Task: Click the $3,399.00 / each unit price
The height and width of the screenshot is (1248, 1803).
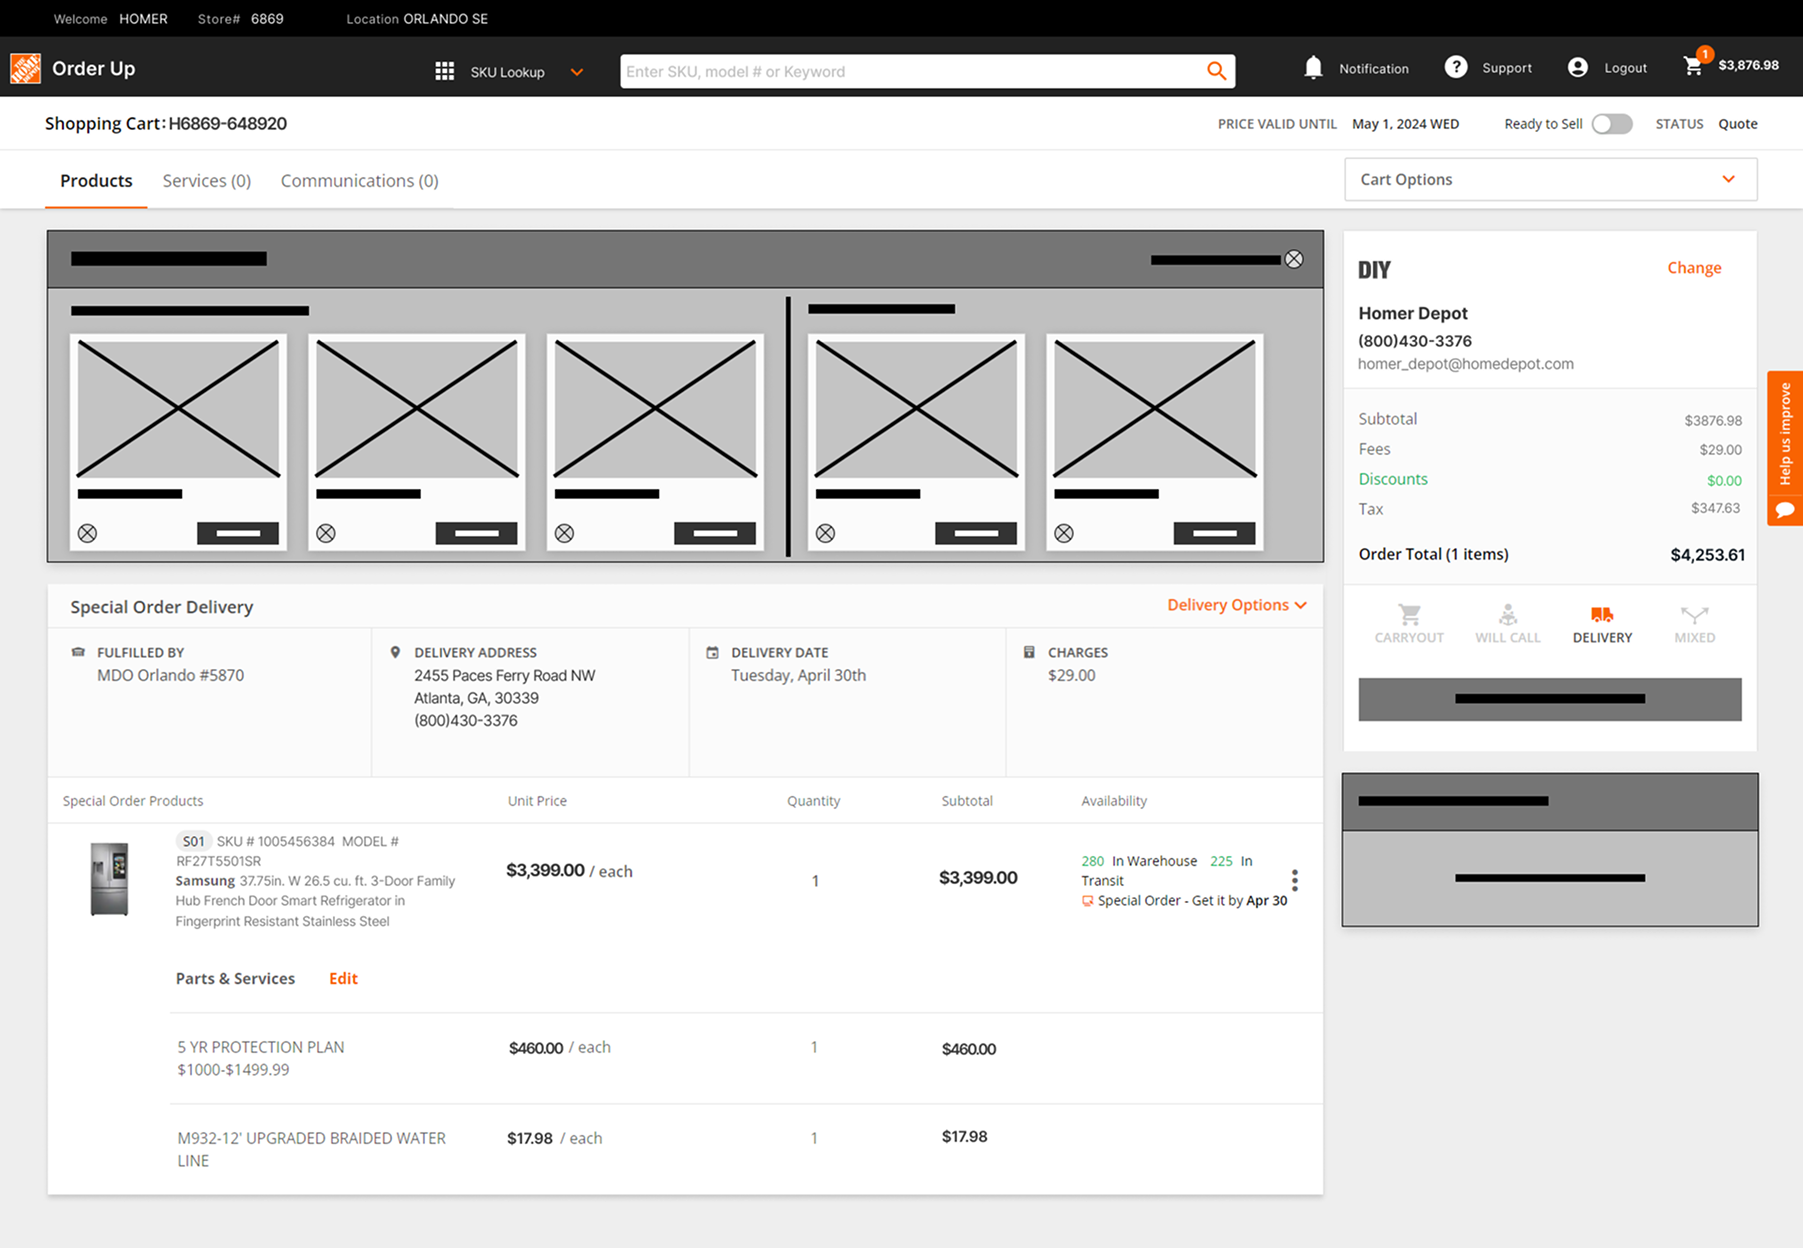Action: 569,870
